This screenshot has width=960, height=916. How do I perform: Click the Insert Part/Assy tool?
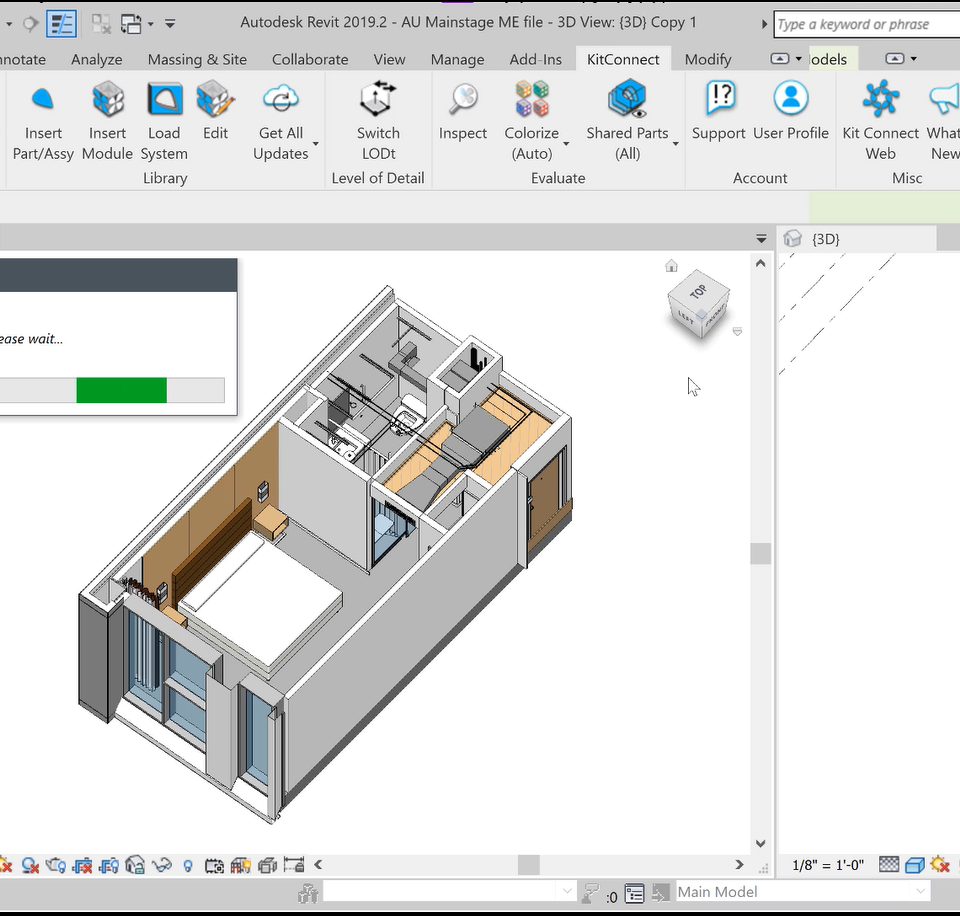coord(43,121)
